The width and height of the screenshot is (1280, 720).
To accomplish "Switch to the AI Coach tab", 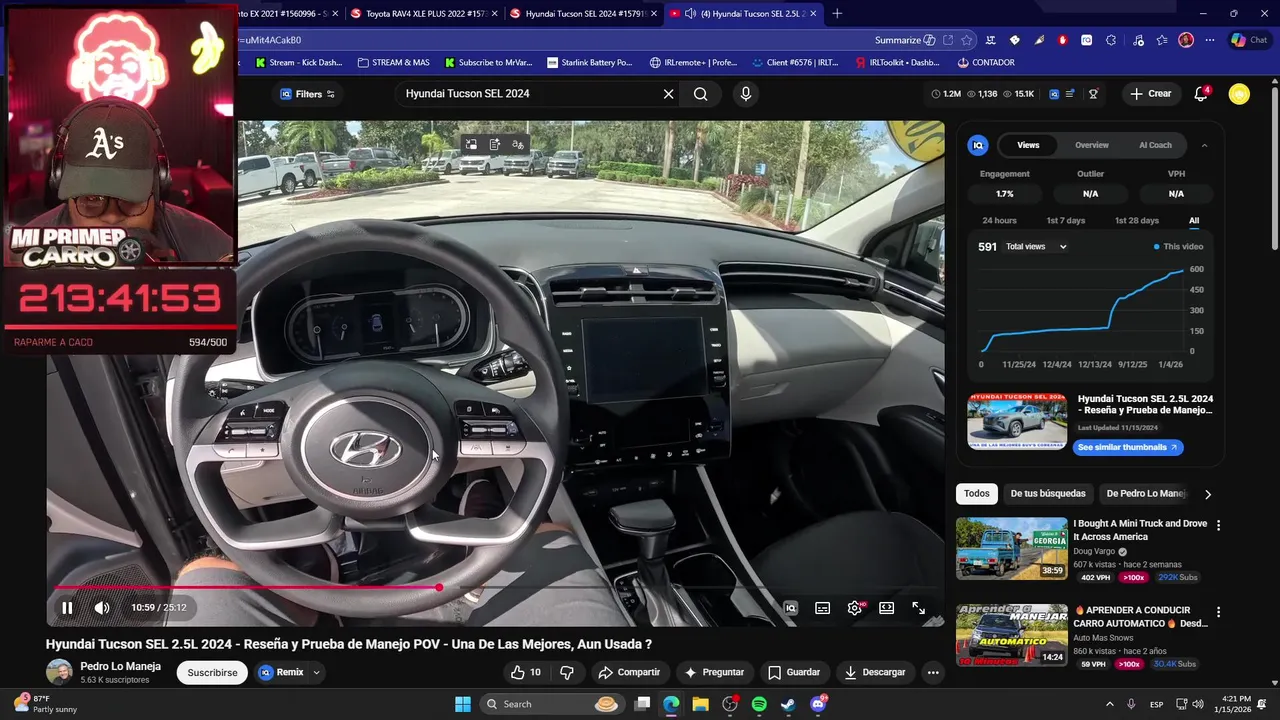I will 1155,145.
